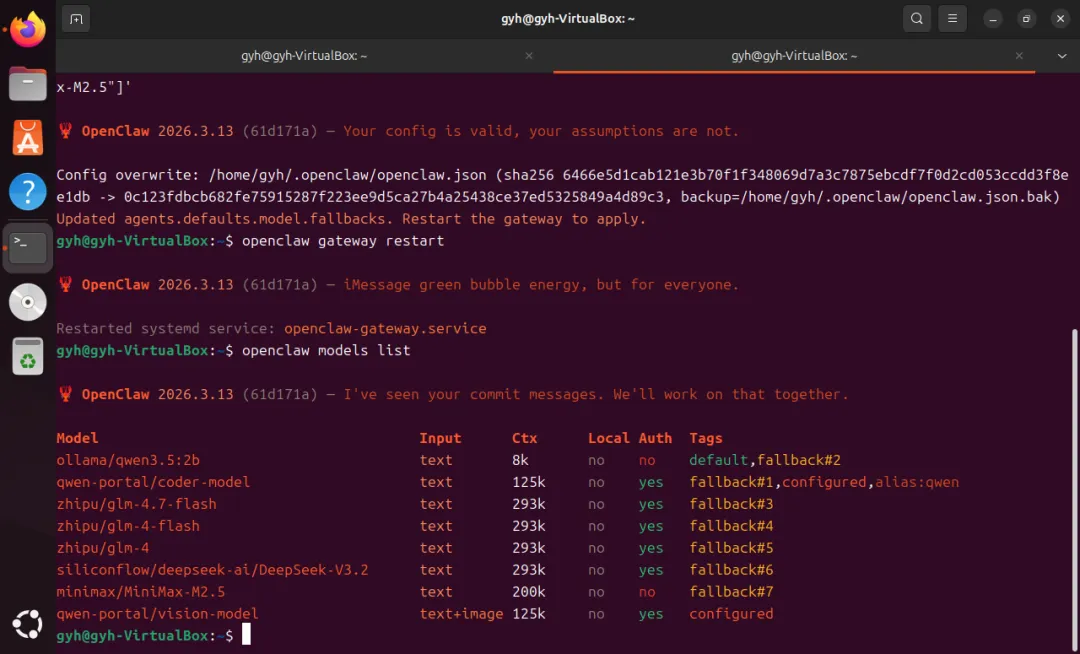The image size is (1080, 654).
Task: Open a new terminal tab
Action: tap(77, 18)
